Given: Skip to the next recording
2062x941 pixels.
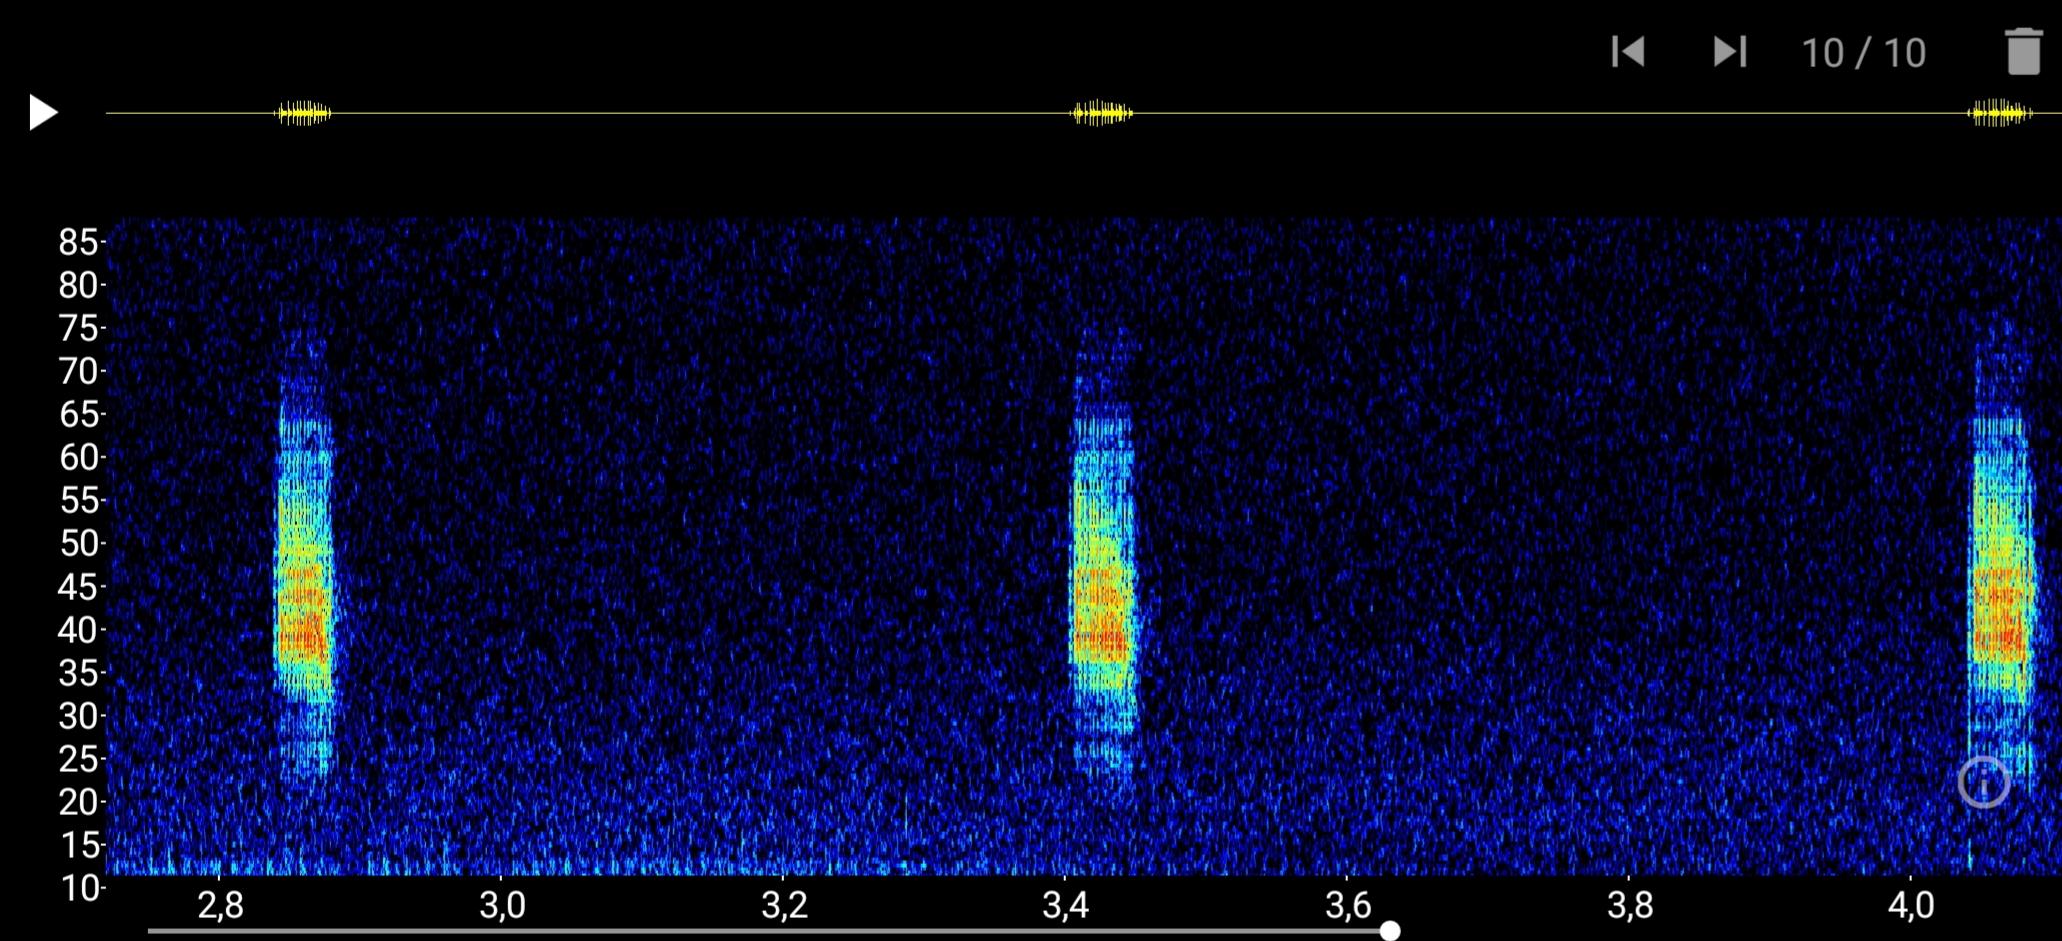Looking at the screenshot, I should [x=1730, y=52].
